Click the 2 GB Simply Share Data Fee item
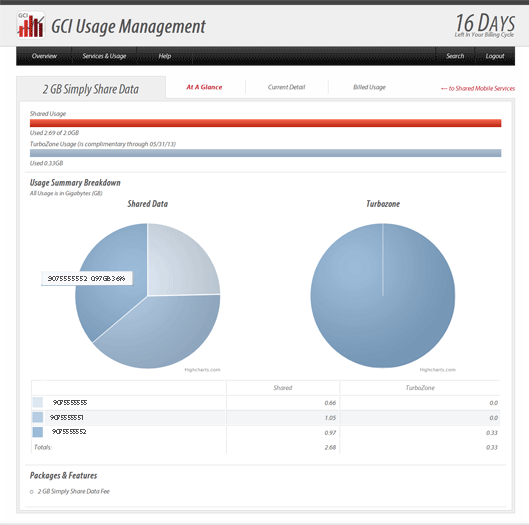The image size is (529, 525). pos(74,491)
